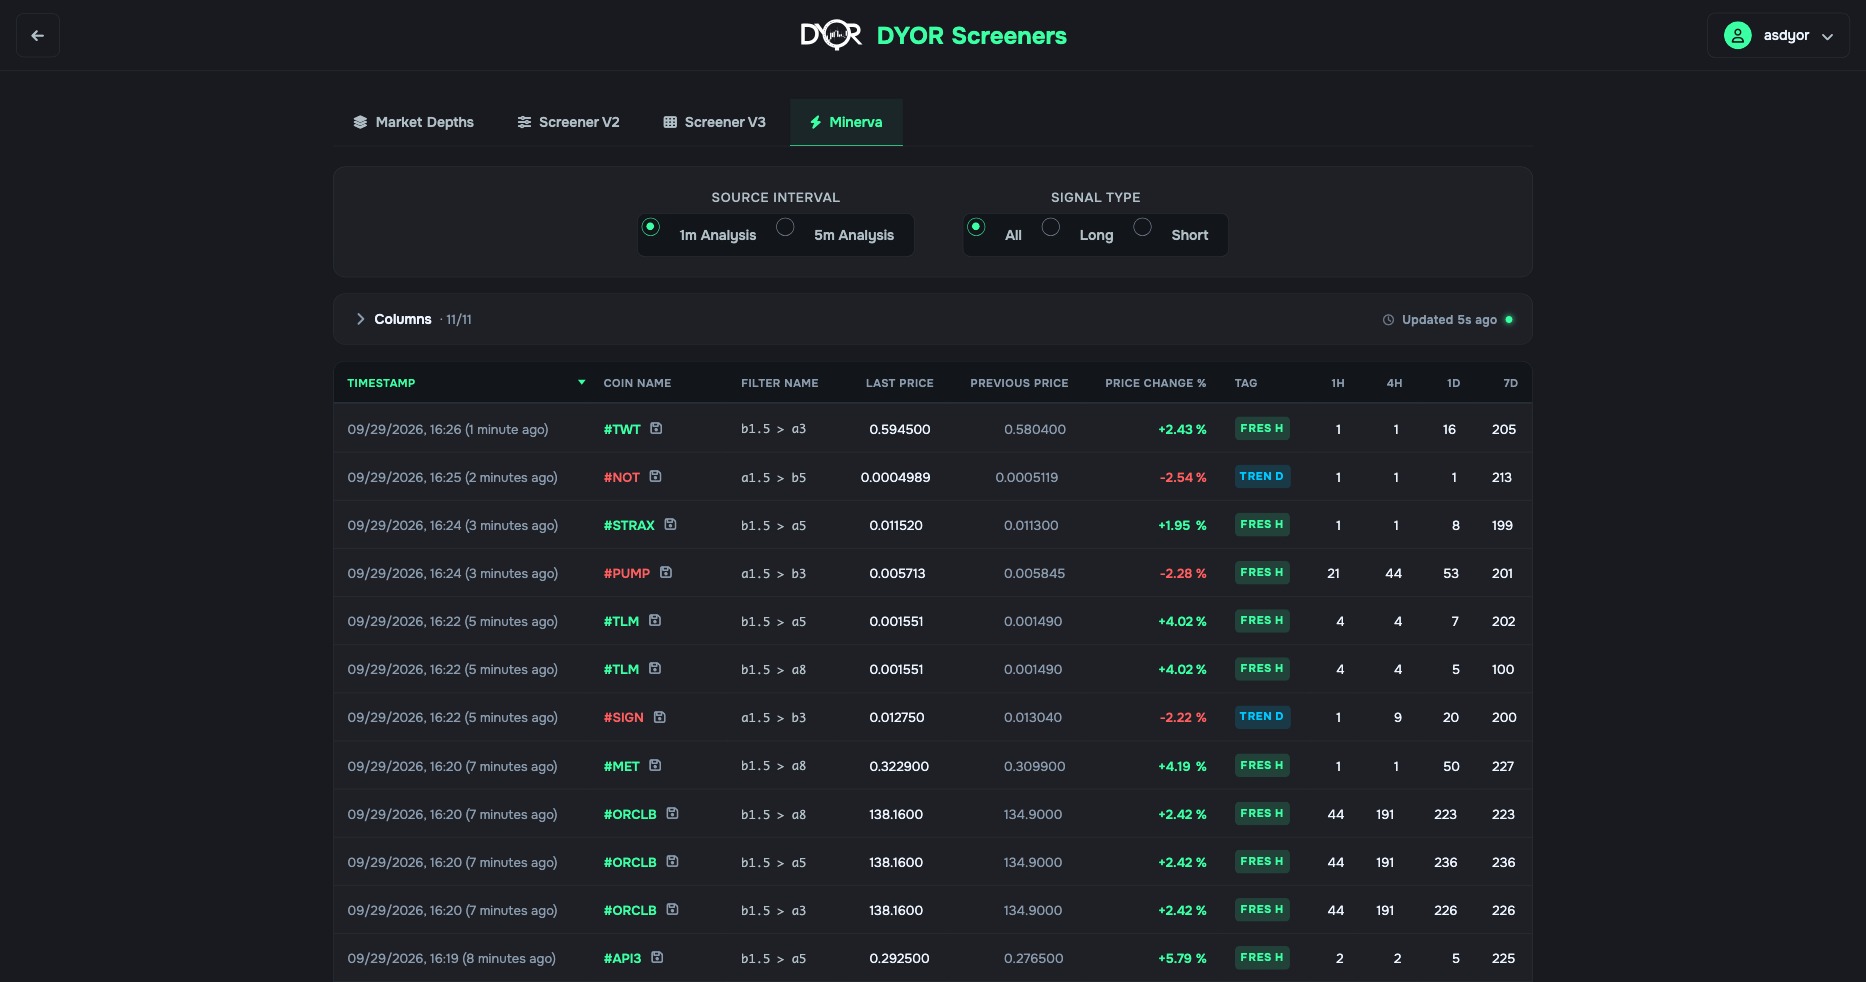Select the Long signal type radio
Viewport: 1866px width, 982px height.
click(1051, 227)
